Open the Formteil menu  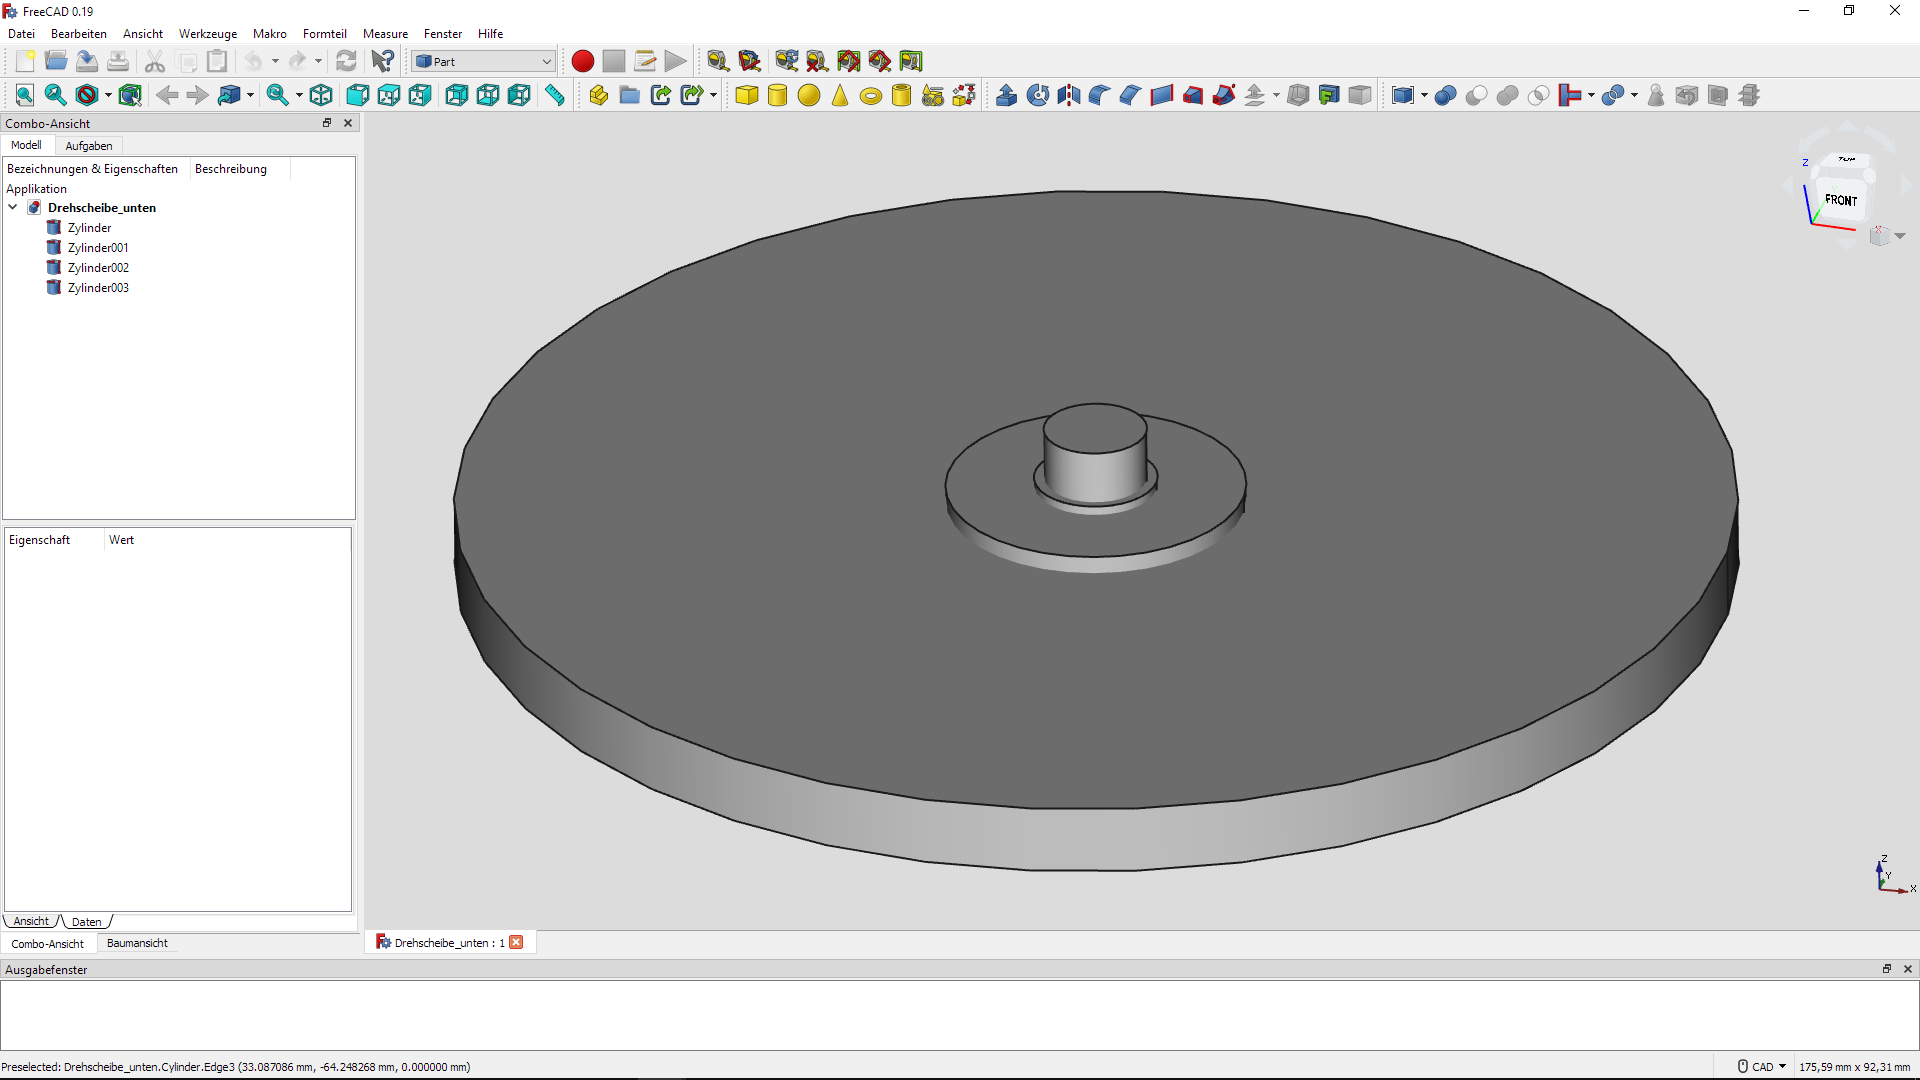pyautogui.click(x=324, y=33)
